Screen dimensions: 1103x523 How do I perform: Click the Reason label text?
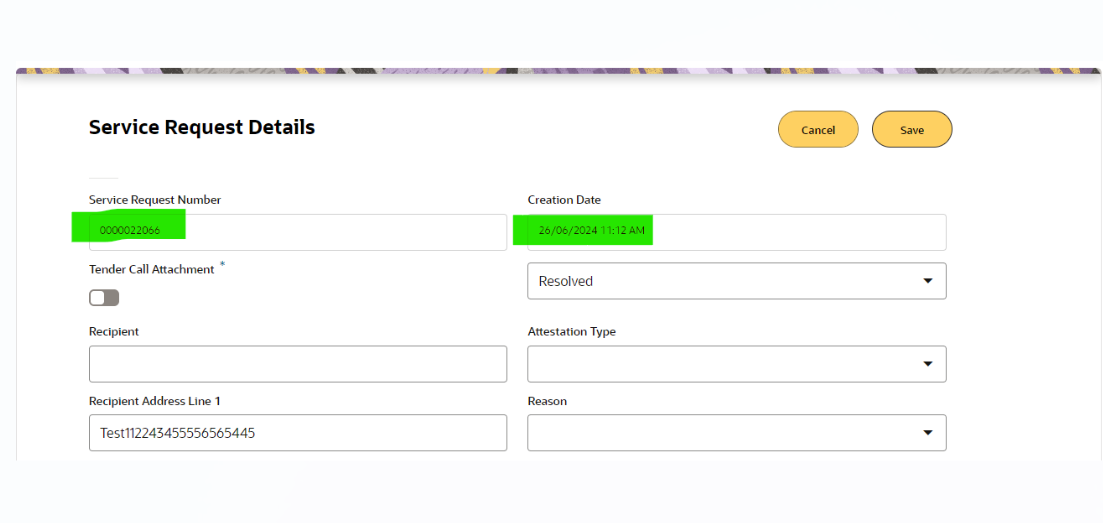(x=547, y=401)
